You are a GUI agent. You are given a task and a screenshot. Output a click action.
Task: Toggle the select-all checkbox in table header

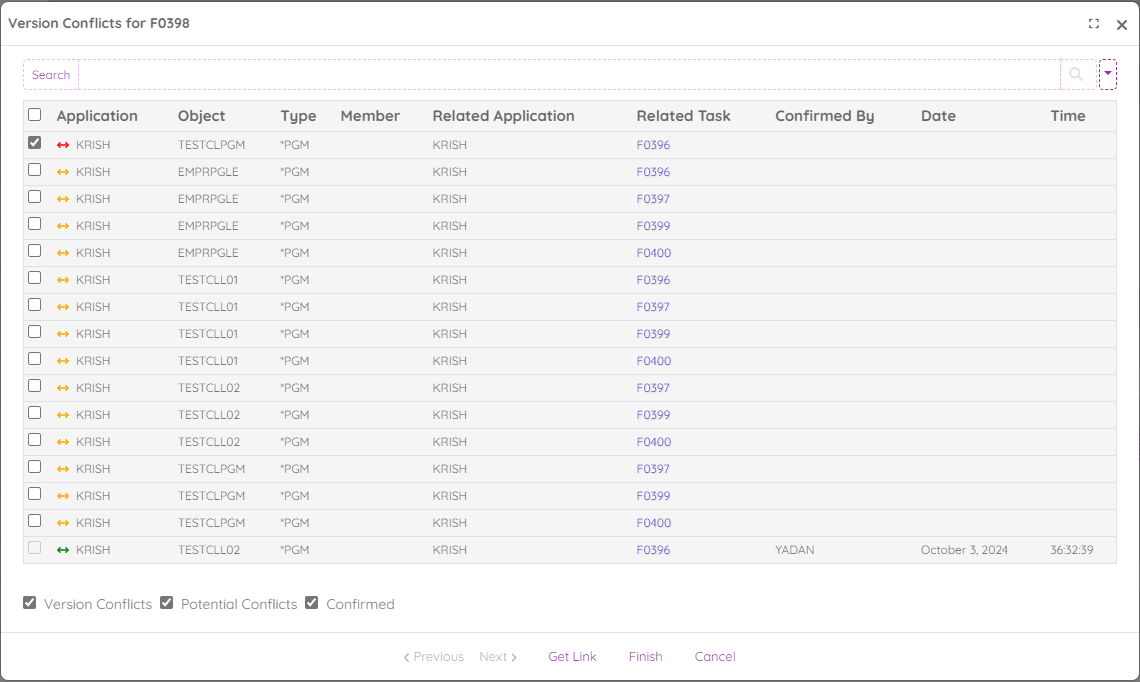pyautogui.click(x=35, y=115)
